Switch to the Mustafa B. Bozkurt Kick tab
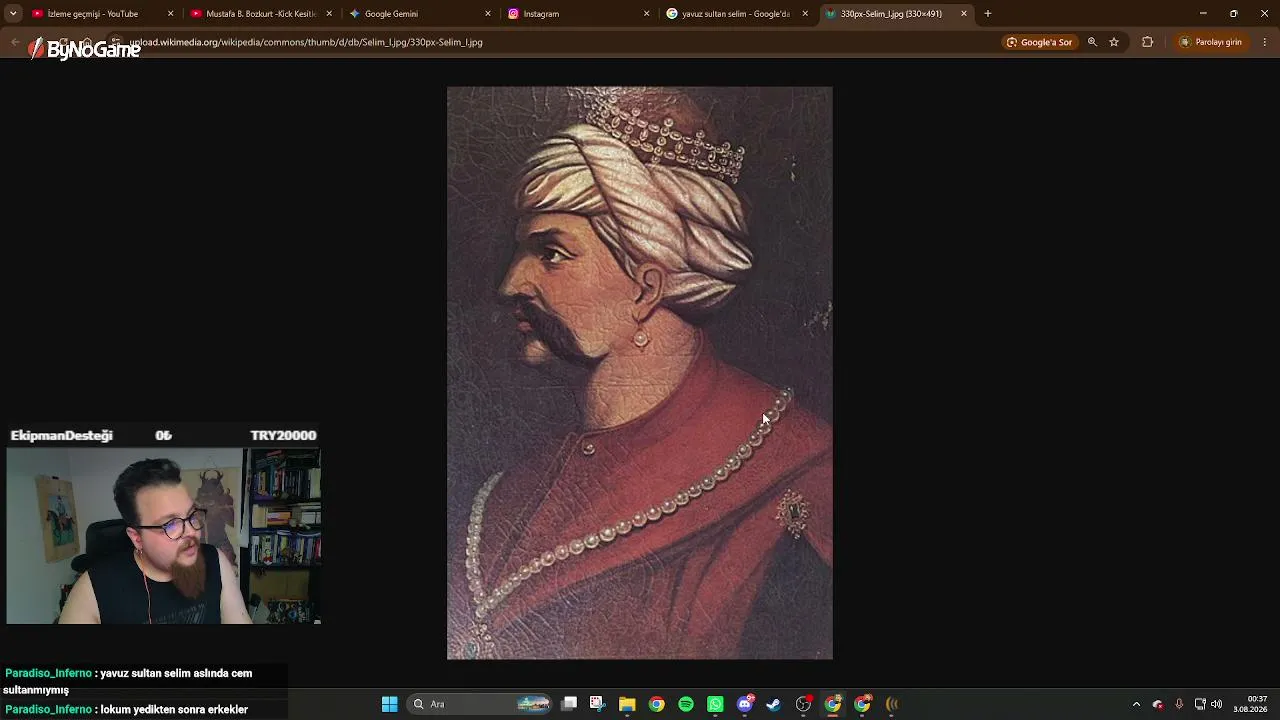Screen dimensions: 1280x720 coord(260,14)
